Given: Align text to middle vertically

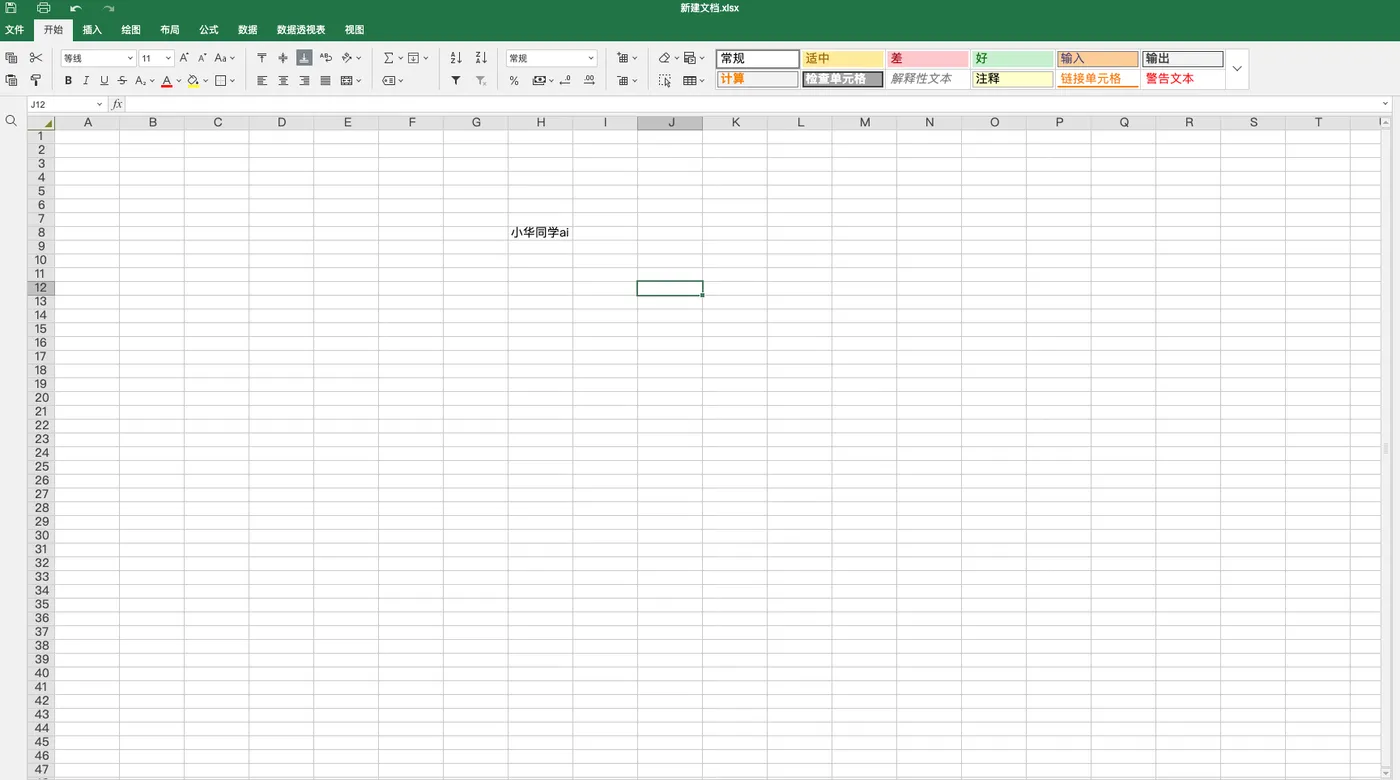Looking at the screenshot, I should point(283,58).
